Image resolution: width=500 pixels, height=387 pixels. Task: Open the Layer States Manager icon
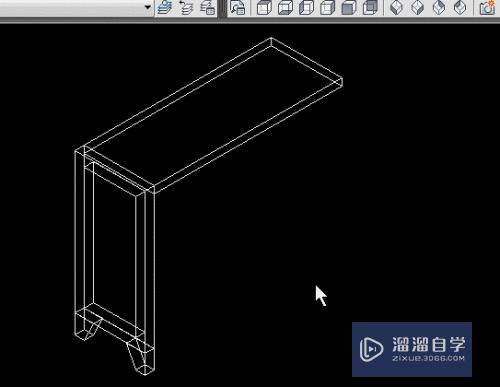tap(207, 8)
